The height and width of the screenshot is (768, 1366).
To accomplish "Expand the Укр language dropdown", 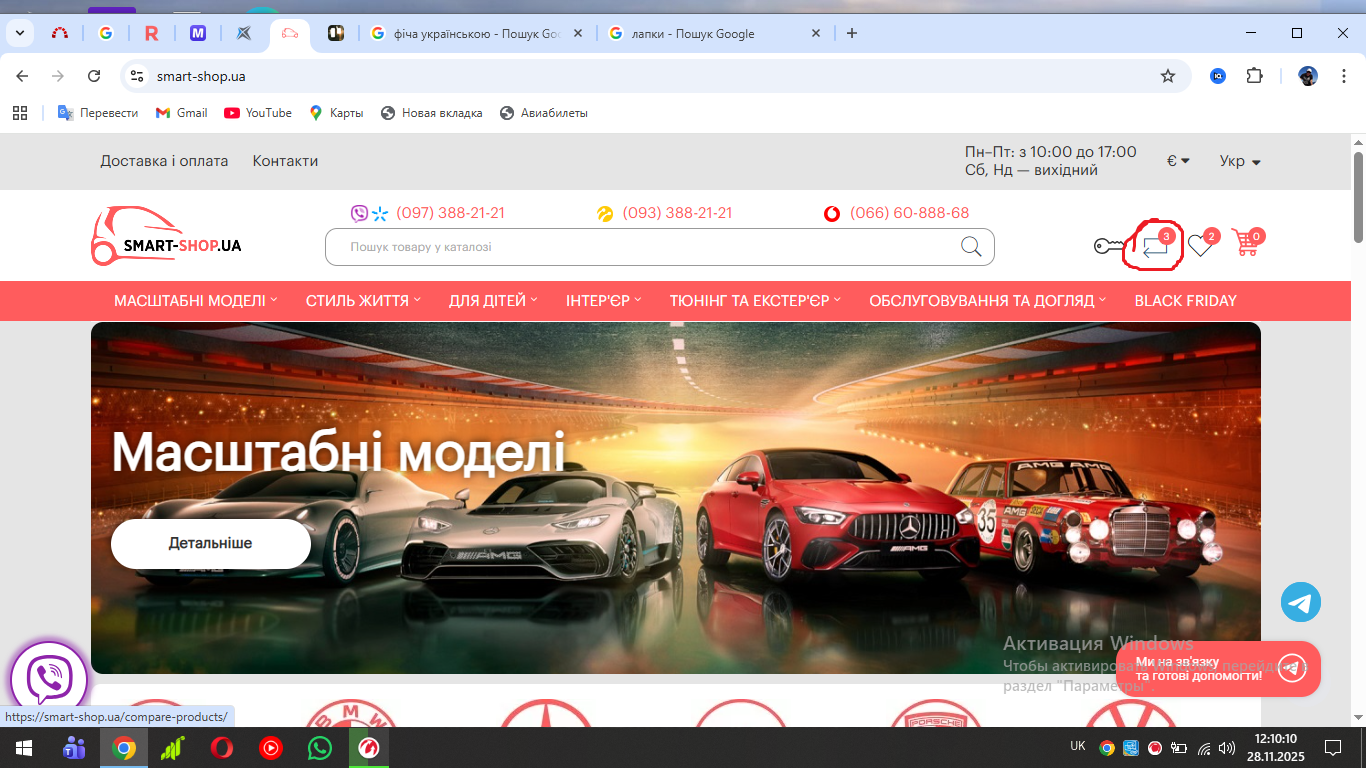I will (1240, 161).
